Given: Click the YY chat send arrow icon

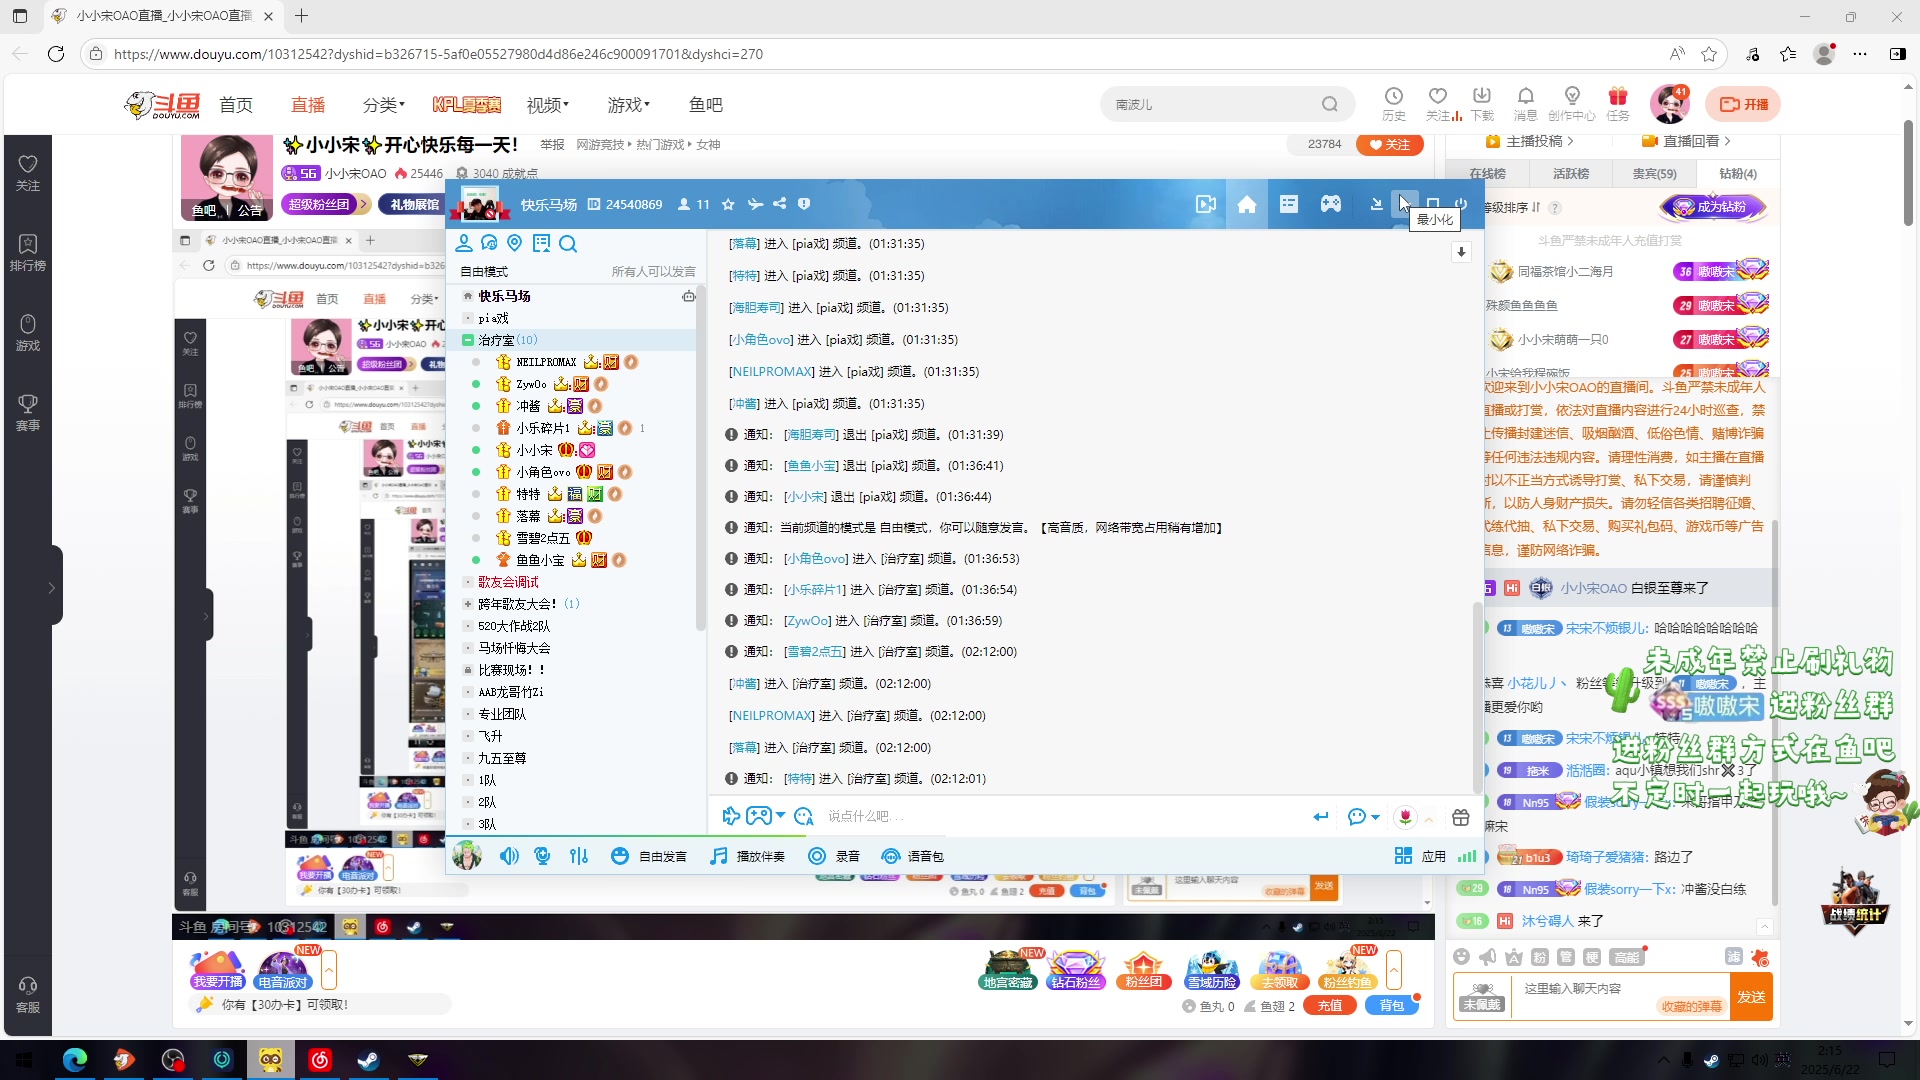Looking at the screenshot, I should pyautogui.click(x=1321, y=817).
